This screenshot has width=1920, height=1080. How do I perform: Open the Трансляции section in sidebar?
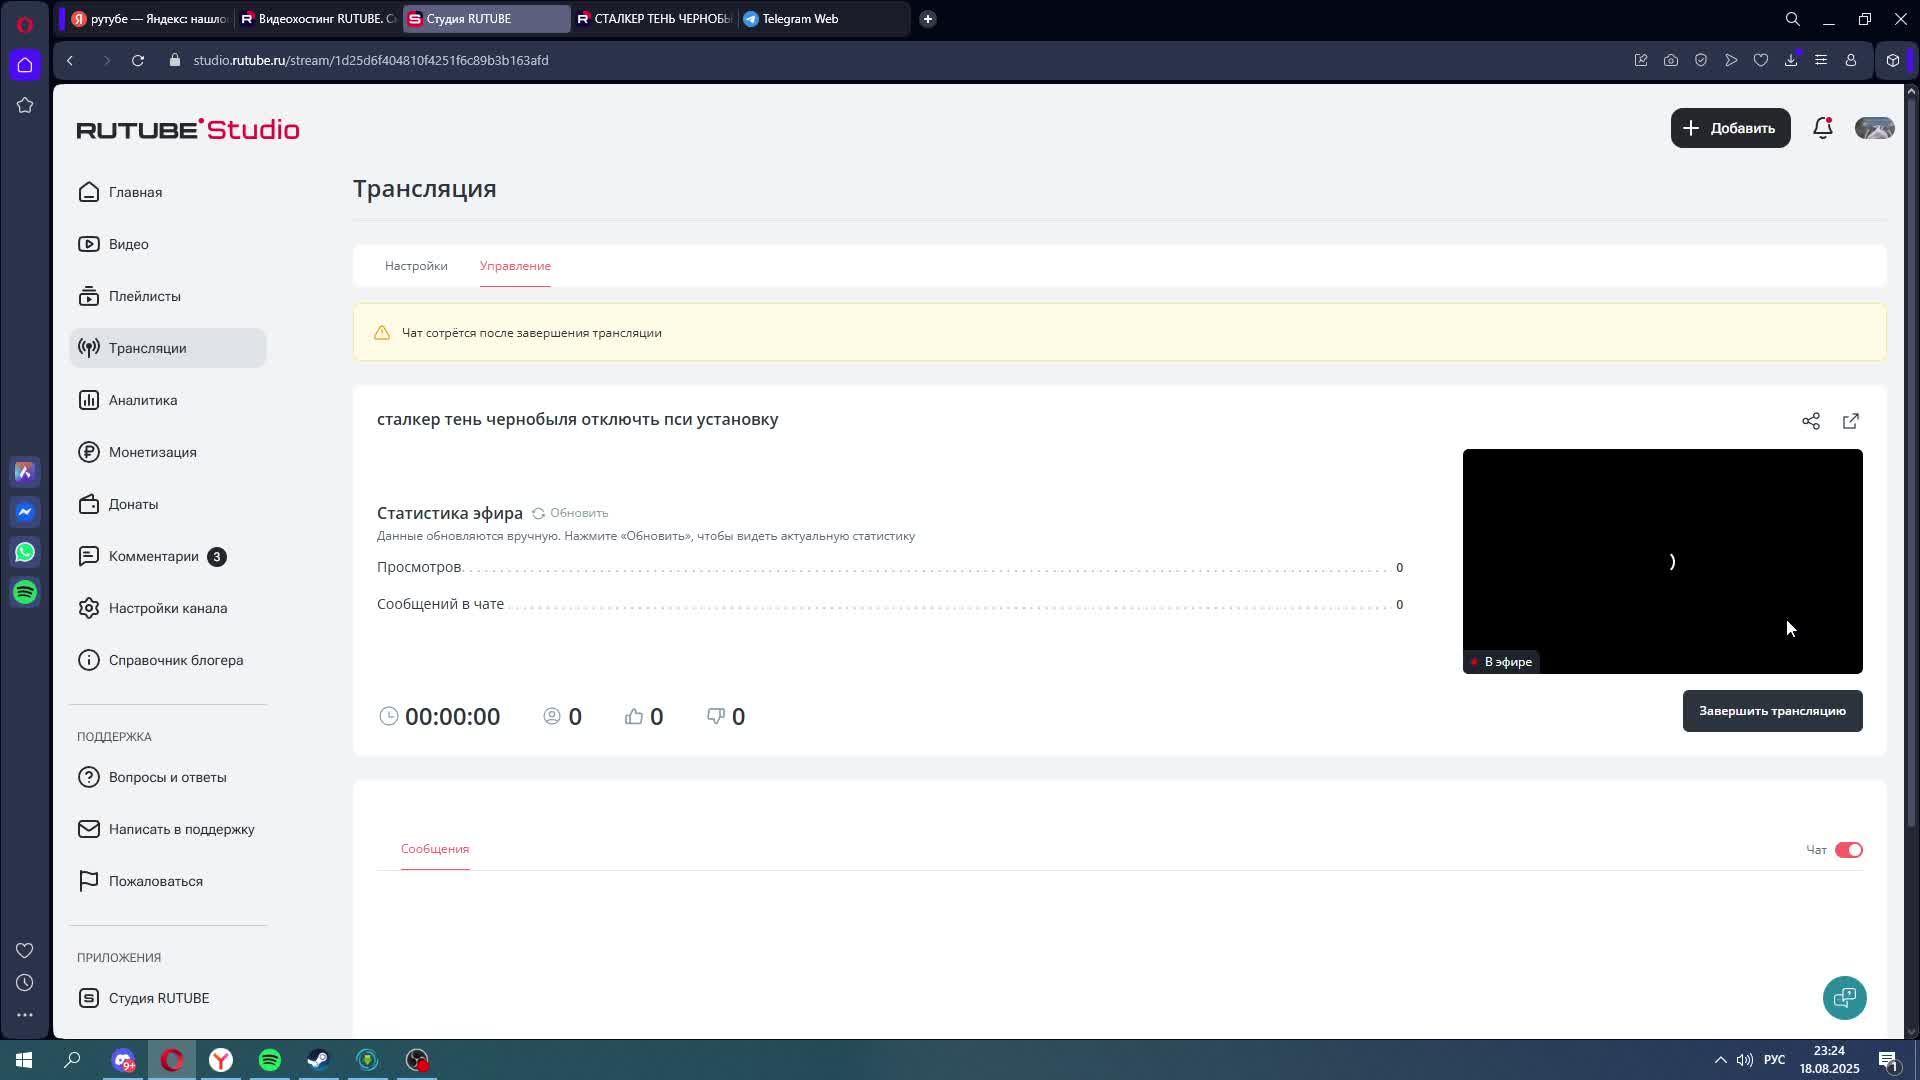[x=147, y=348]
